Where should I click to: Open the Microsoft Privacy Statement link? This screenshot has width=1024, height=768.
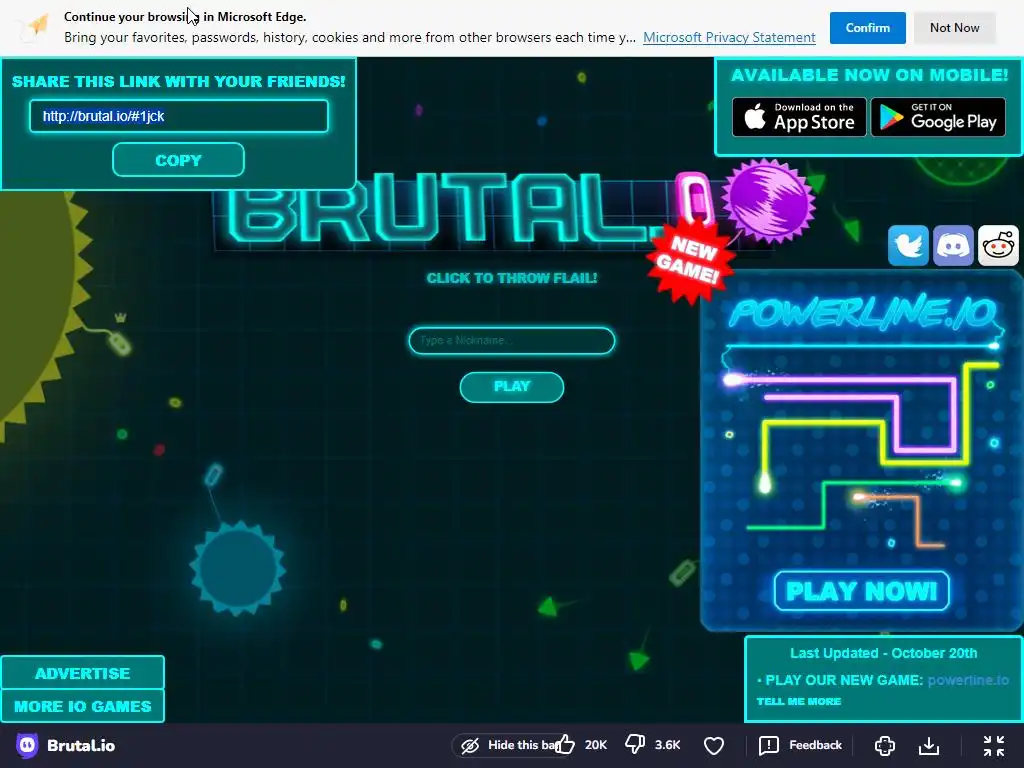pyautogui.click(x=729, y=37)
